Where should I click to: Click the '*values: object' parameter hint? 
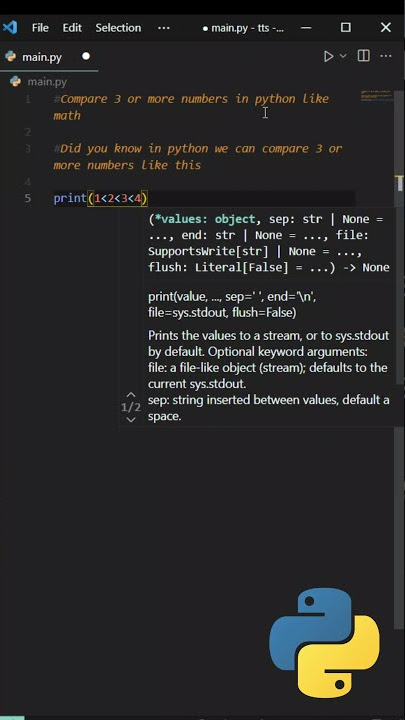(205, 219)
